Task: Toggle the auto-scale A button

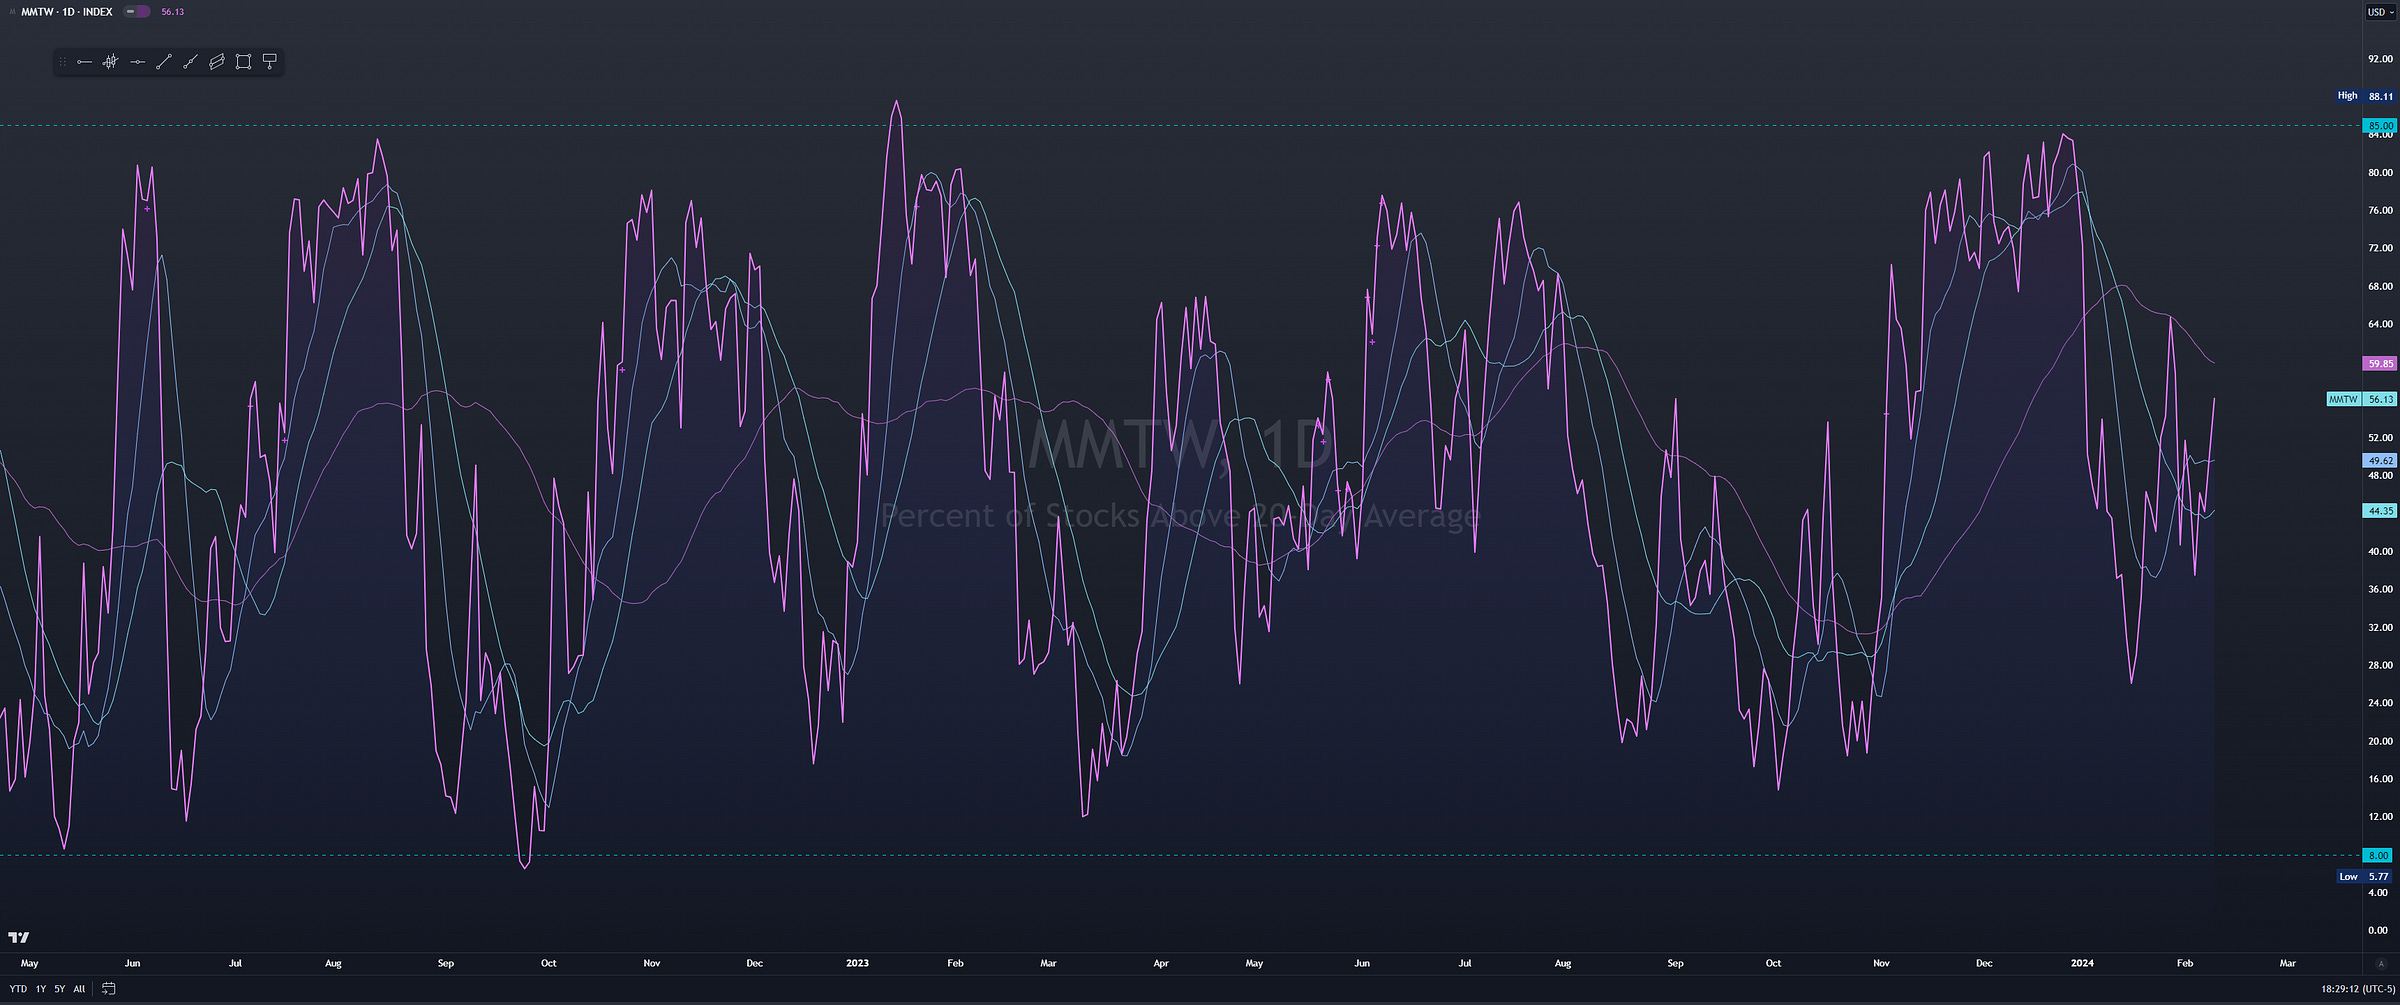Action: [2380, 964]
